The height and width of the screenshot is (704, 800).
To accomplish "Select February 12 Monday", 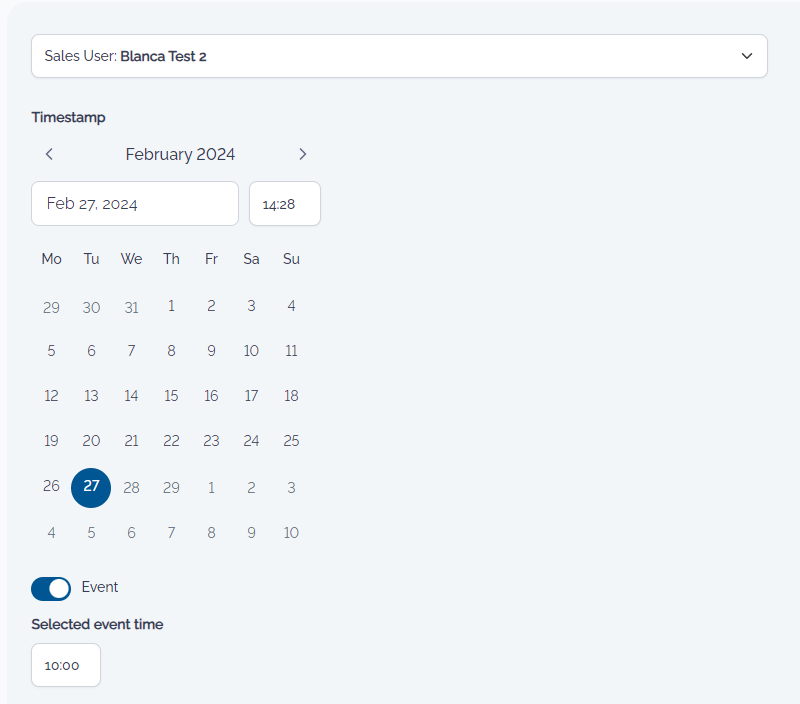I will pos(51,396).
